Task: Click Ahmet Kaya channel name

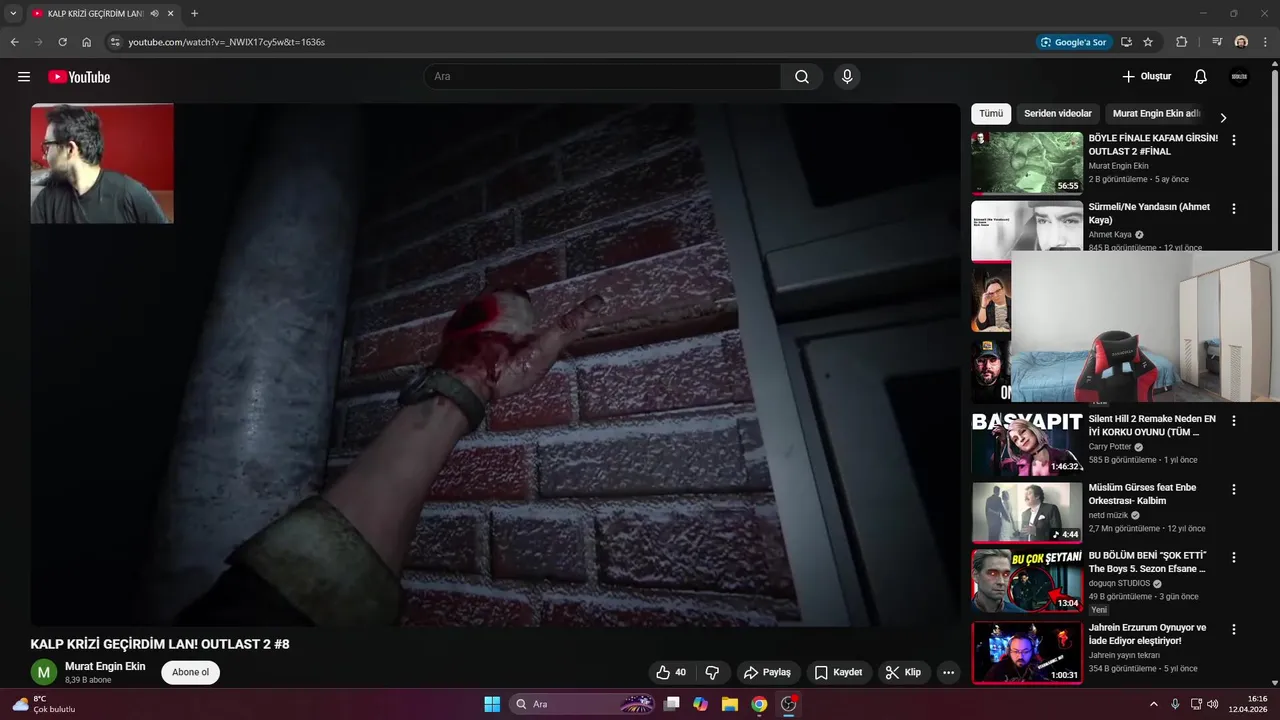Action: click(x=1110, y=235)
